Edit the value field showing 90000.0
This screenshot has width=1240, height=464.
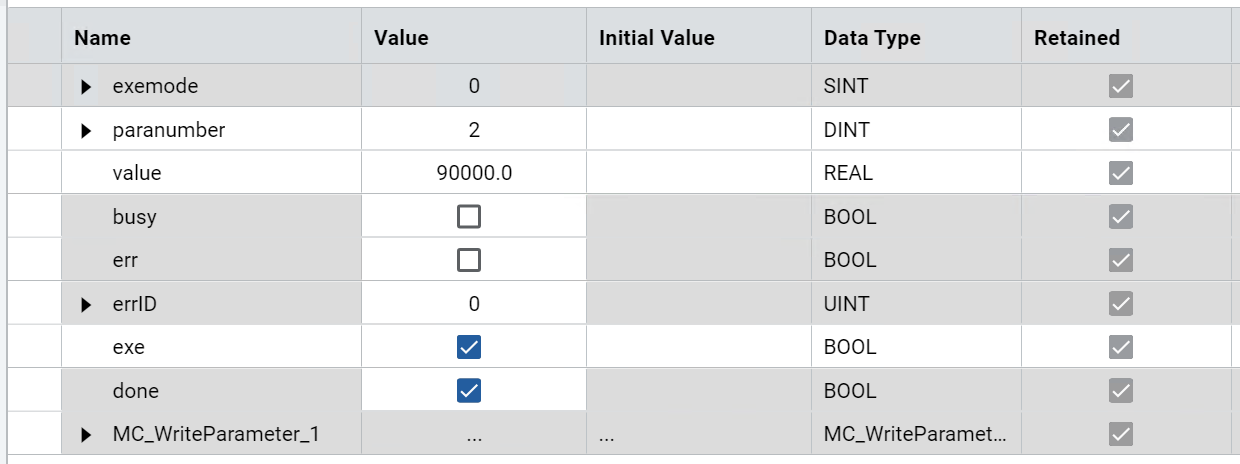[474, 173]
